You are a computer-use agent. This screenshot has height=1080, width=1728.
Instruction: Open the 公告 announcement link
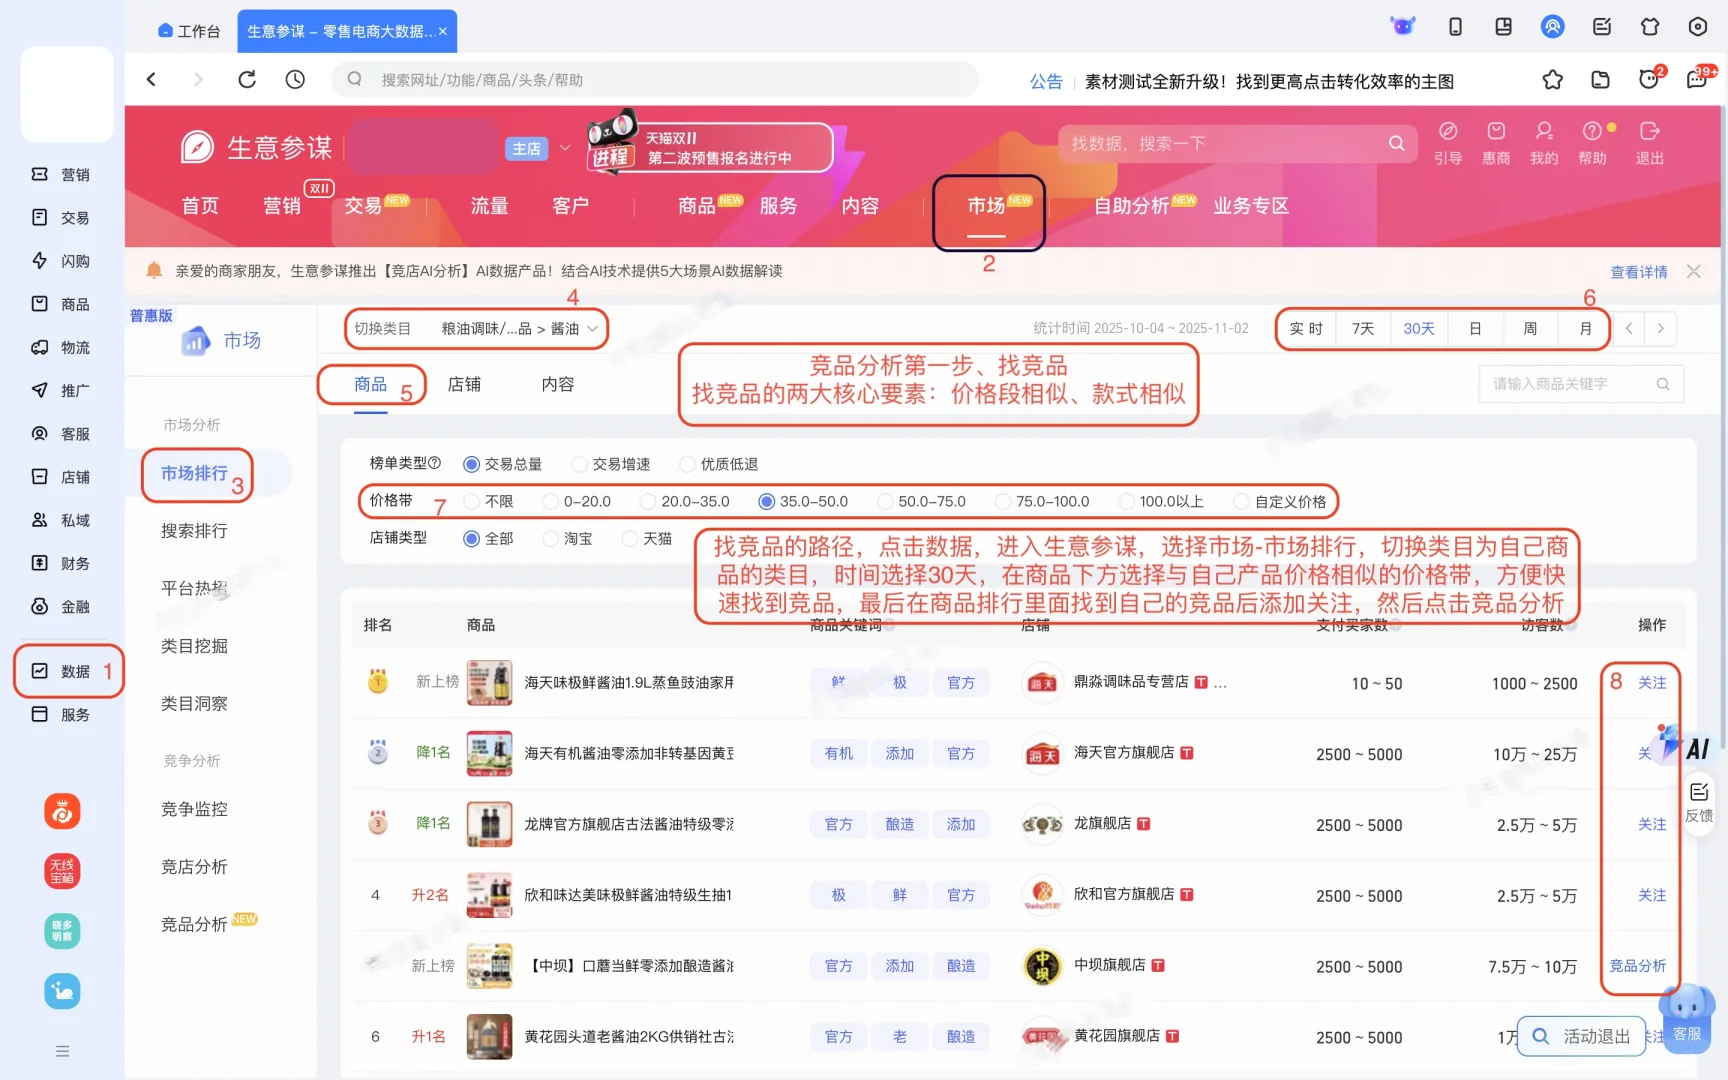[x=1046, y=81]
